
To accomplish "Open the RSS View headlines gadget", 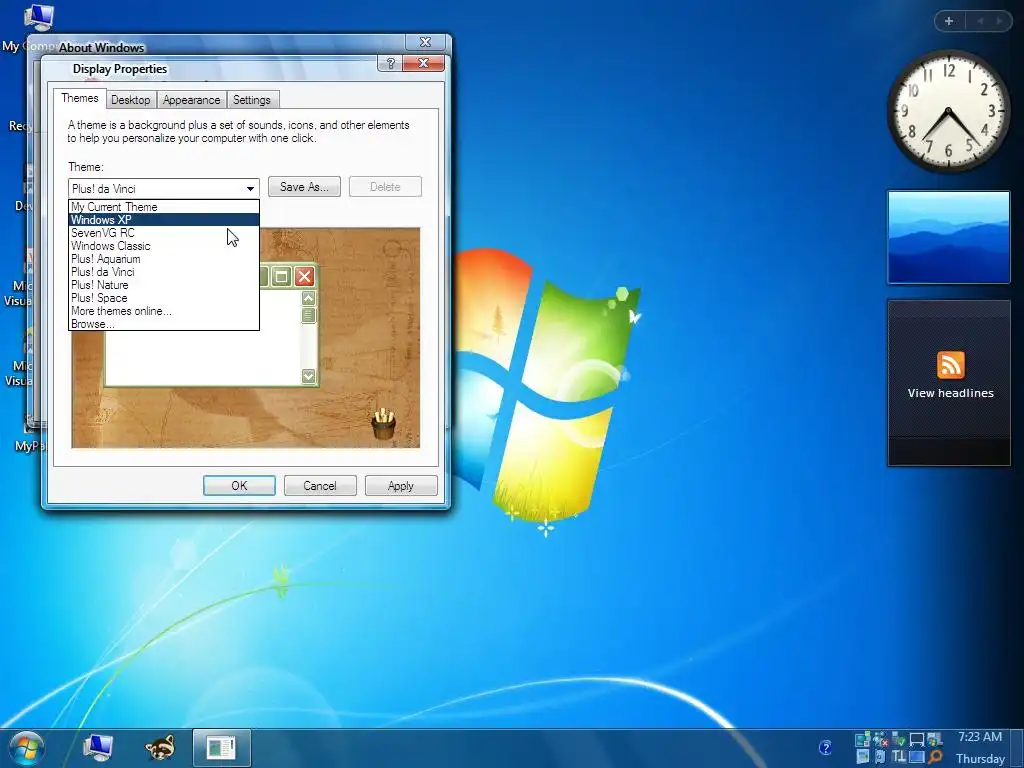I will [949, 383].
